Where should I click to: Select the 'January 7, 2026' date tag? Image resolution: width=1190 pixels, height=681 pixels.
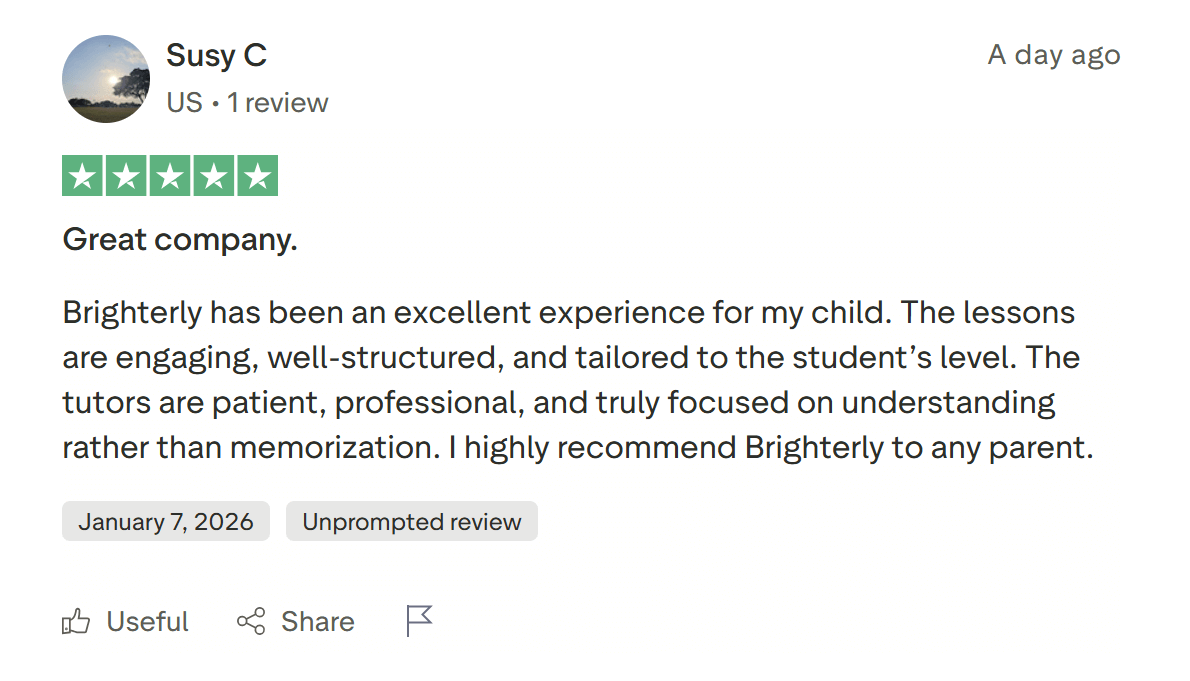tap(165, 520)
